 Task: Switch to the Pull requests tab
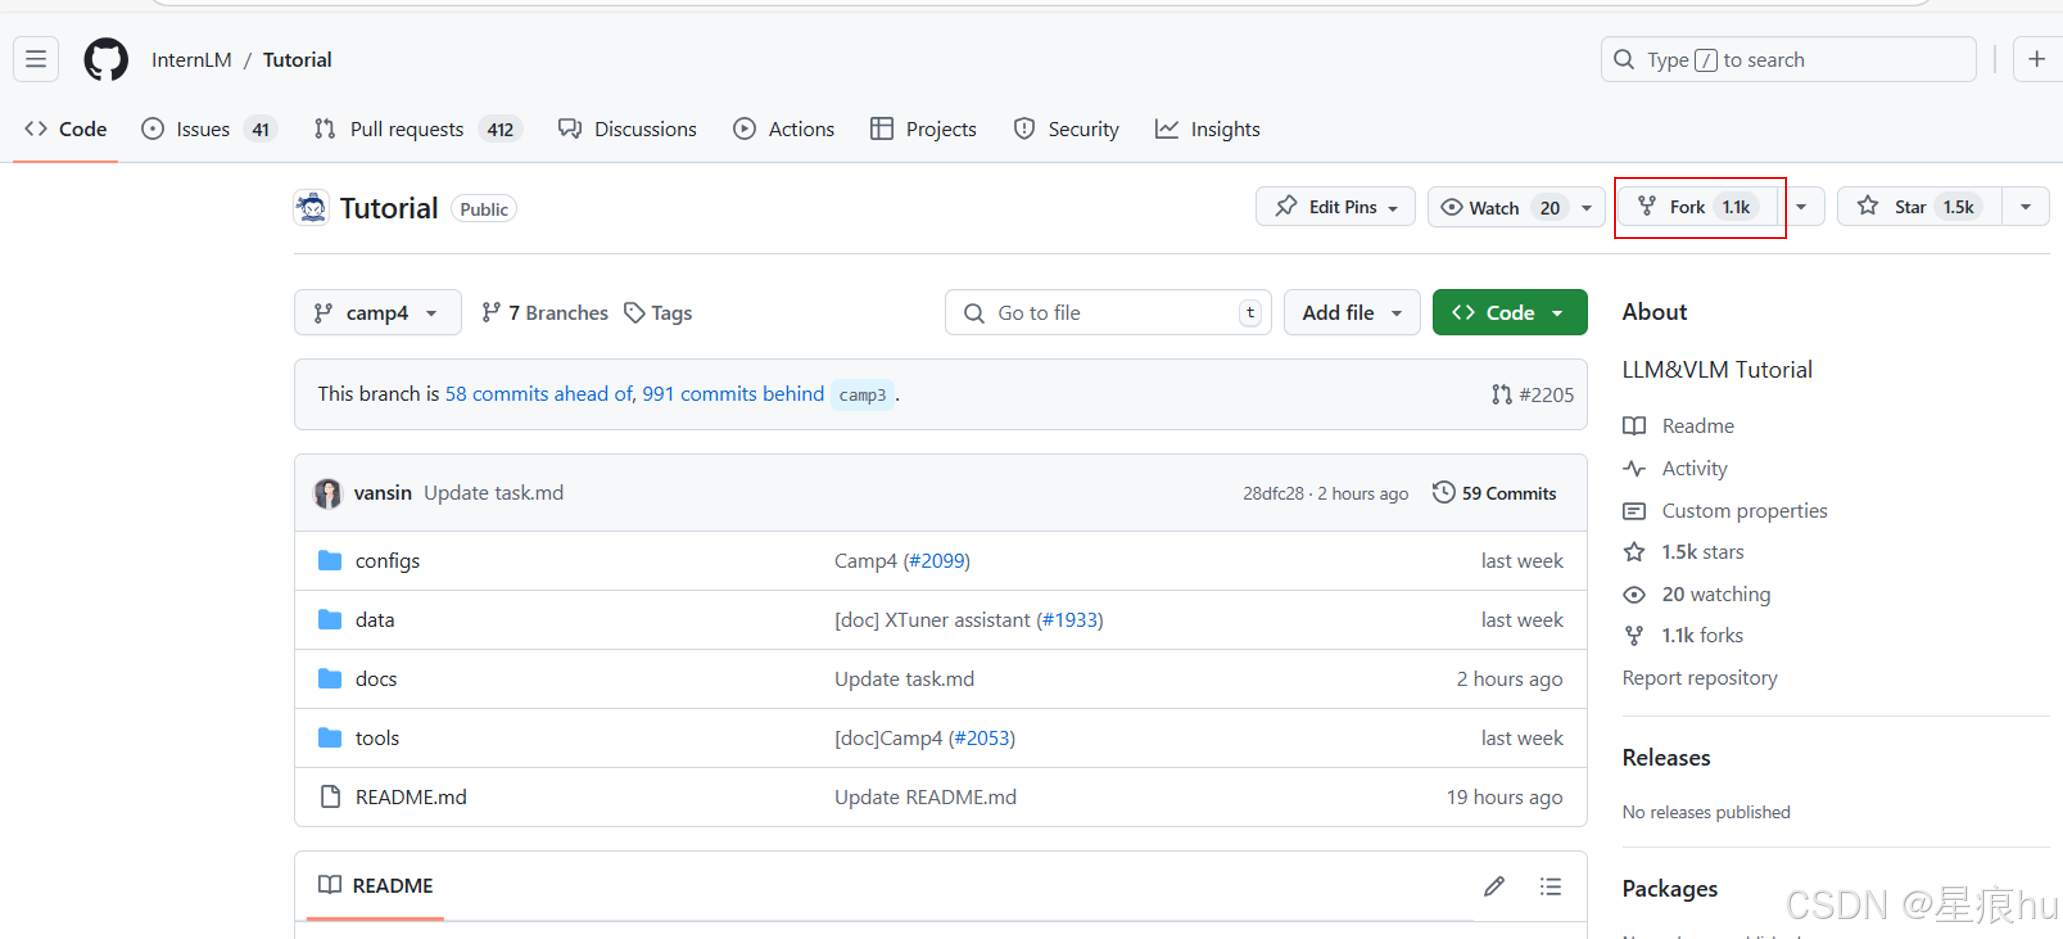click(417, 129)
